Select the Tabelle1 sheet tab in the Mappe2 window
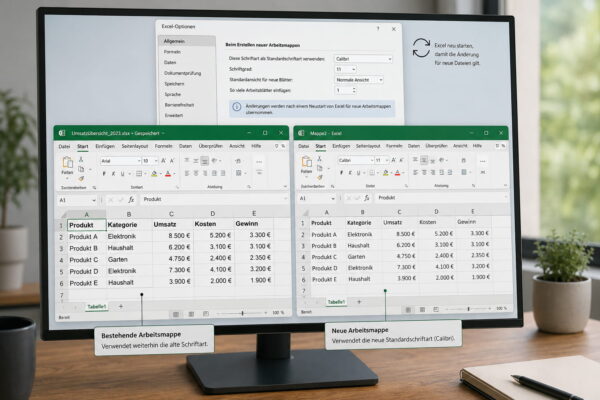 tap(336, 302)
